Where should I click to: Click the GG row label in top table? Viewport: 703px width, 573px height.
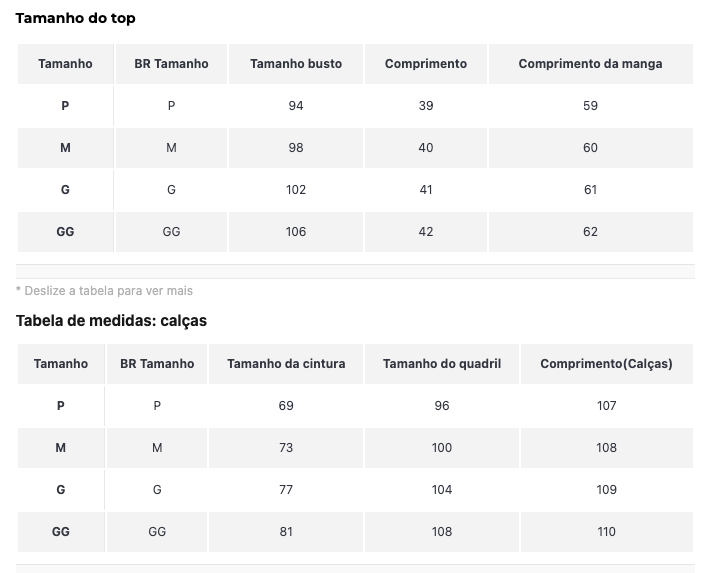pos(65,232)
